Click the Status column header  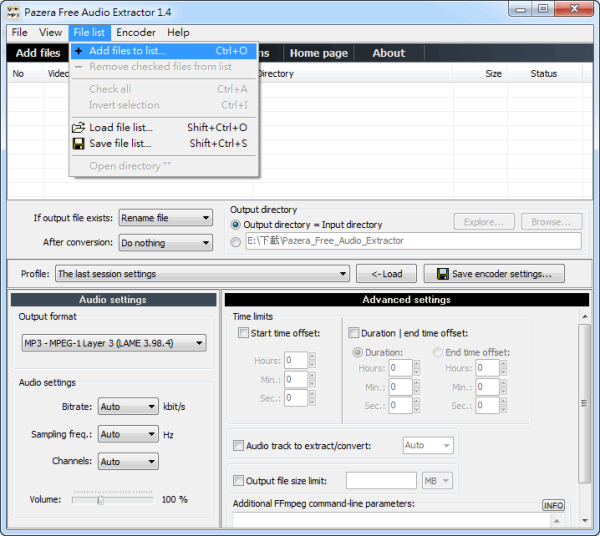pos(545,73)
